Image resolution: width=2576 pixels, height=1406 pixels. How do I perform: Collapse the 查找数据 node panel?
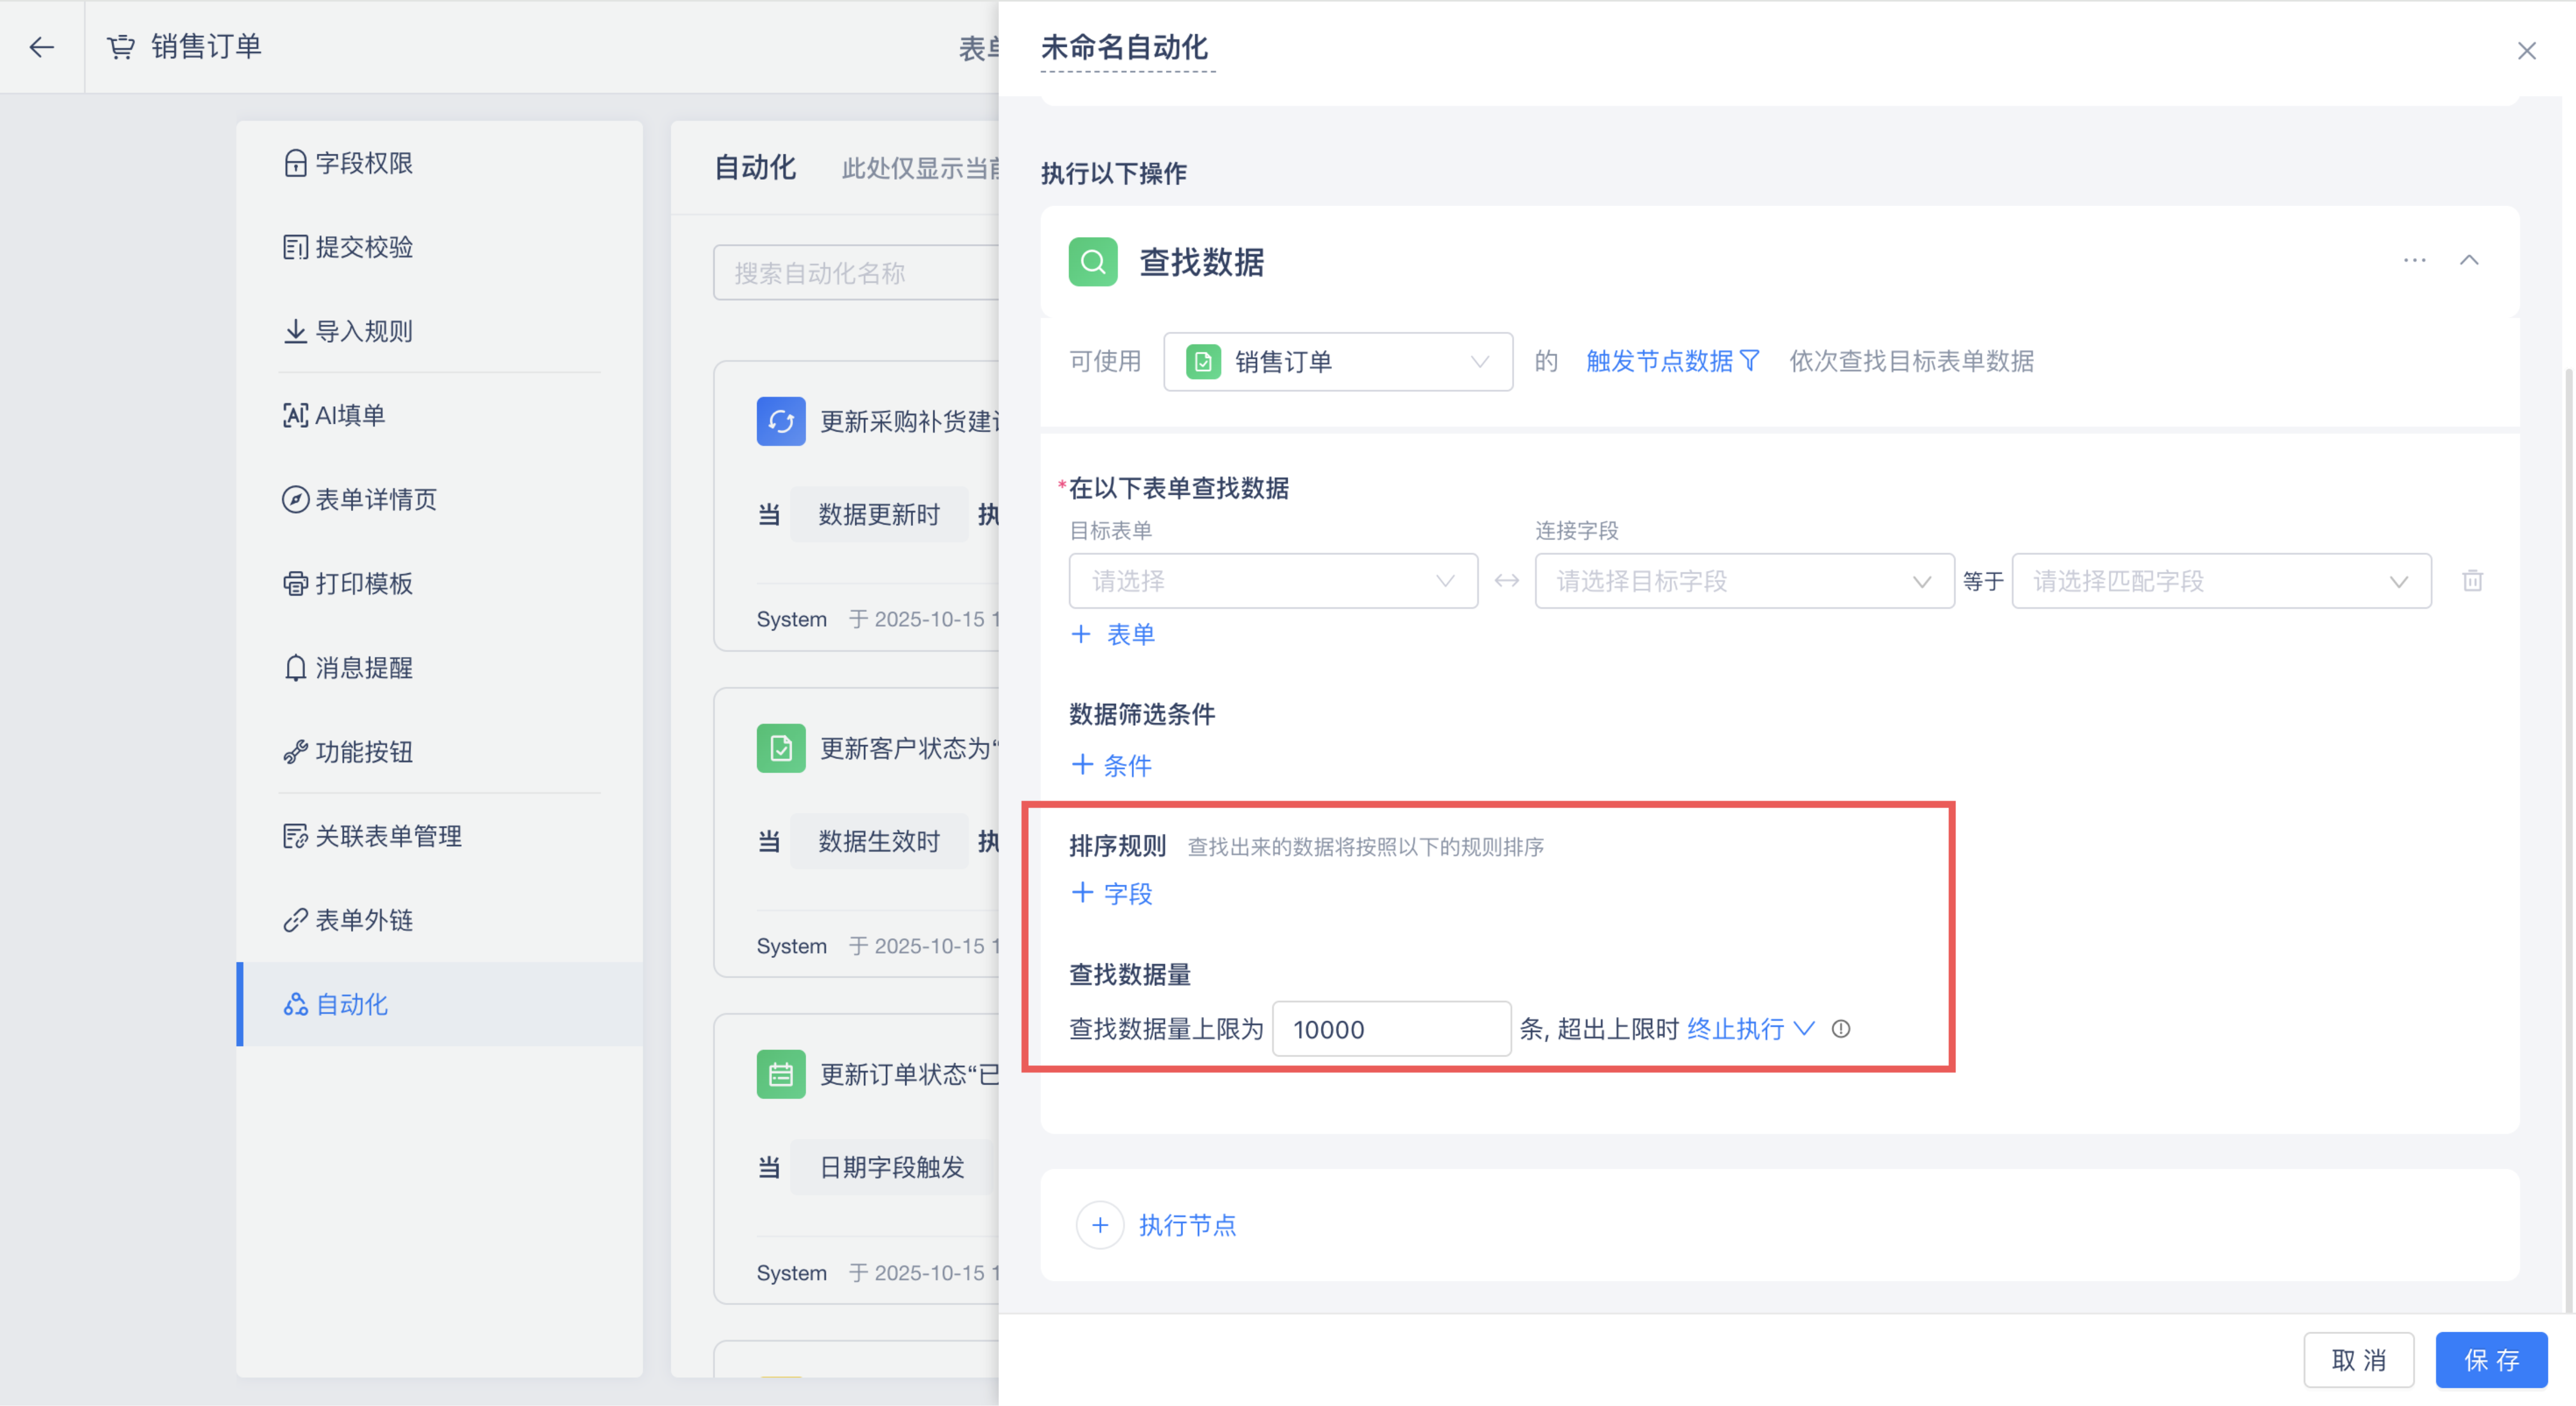[2469, 260]
